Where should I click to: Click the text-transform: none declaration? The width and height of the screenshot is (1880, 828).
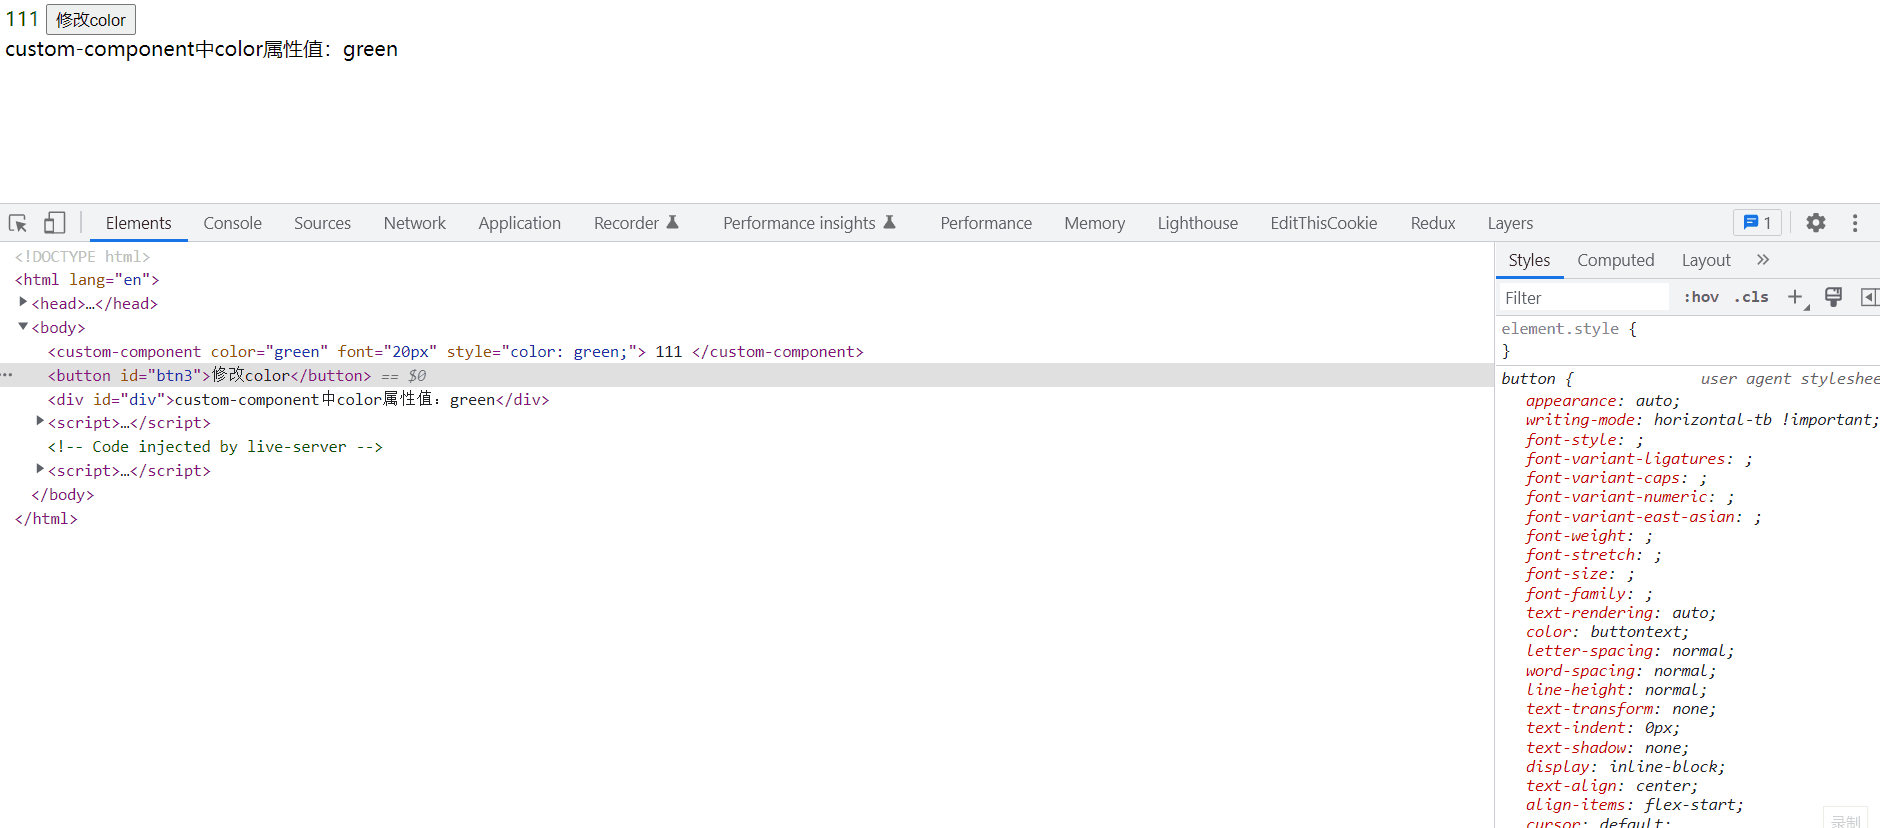(x=1621, y=708)
